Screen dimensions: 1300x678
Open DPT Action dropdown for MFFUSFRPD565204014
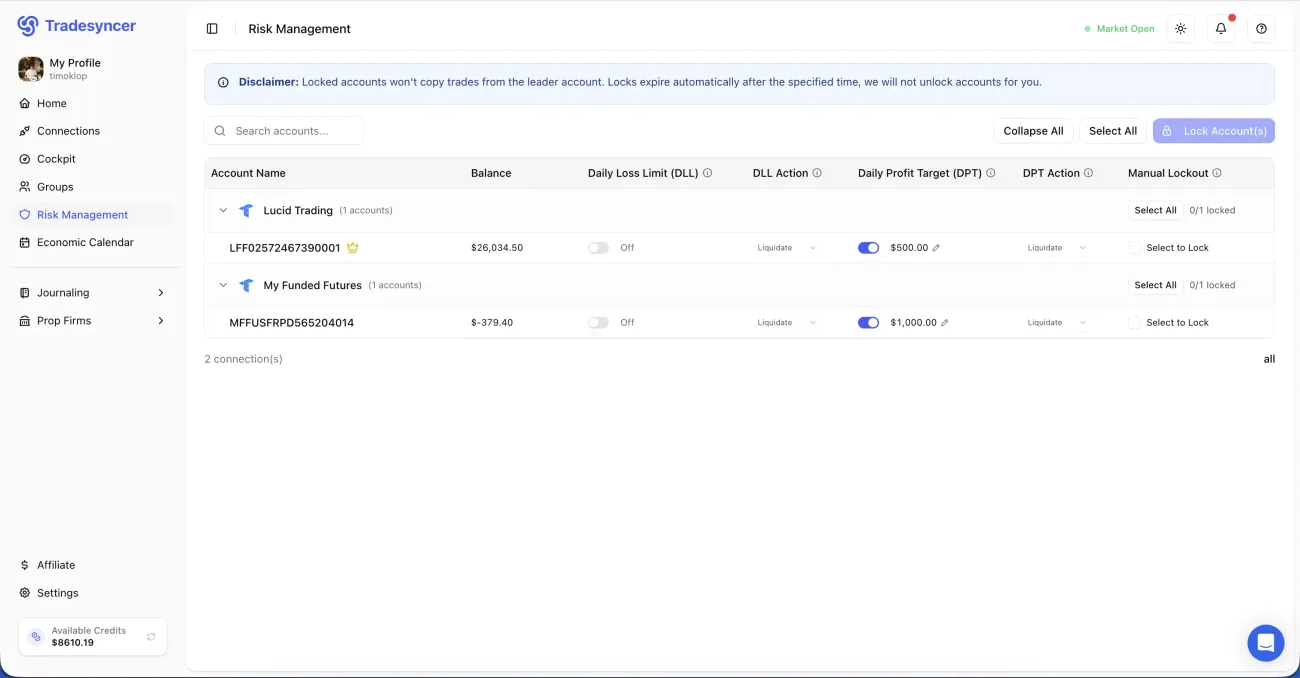tap(1057, 323)
